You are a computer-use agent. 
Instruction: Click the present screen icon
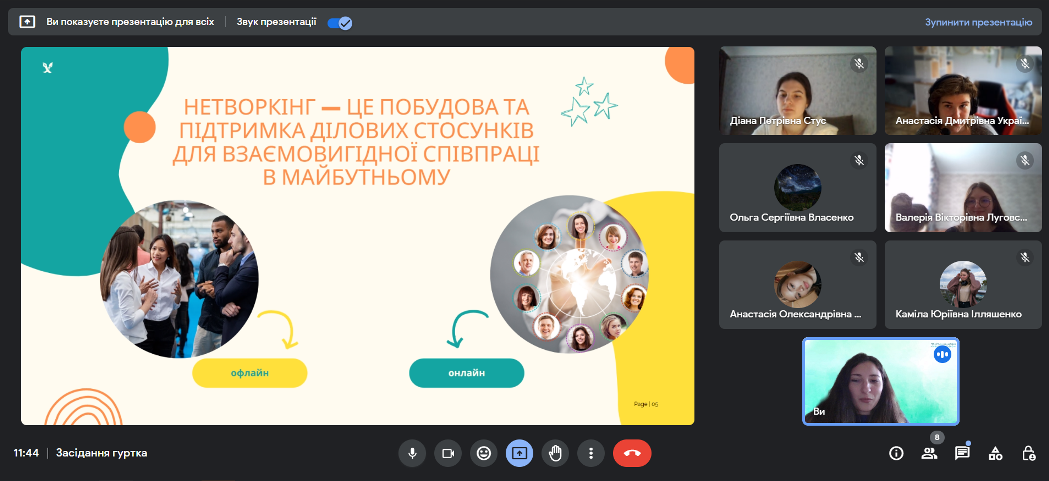(x=519, y=453)
